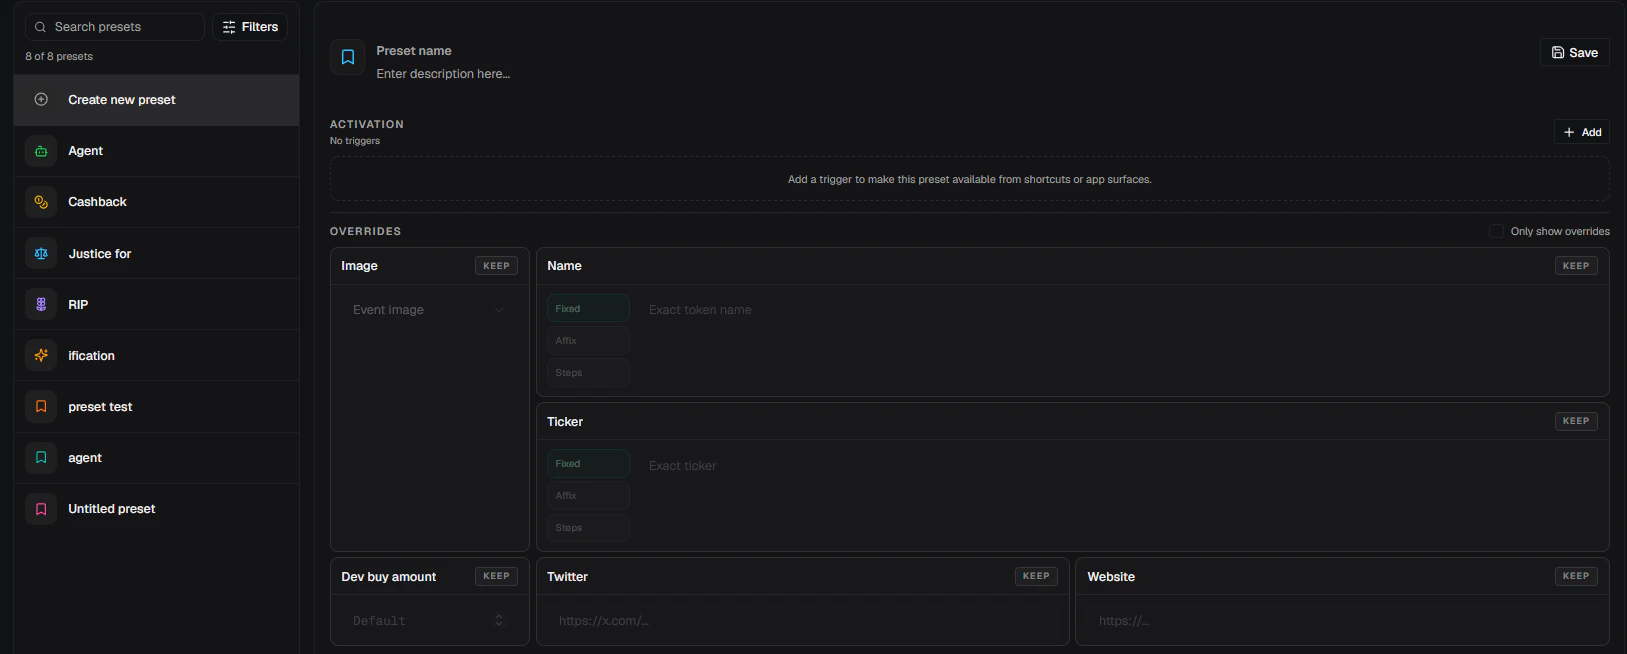Select the Create new preset row

pyautogui.click(x=157, y=100)
